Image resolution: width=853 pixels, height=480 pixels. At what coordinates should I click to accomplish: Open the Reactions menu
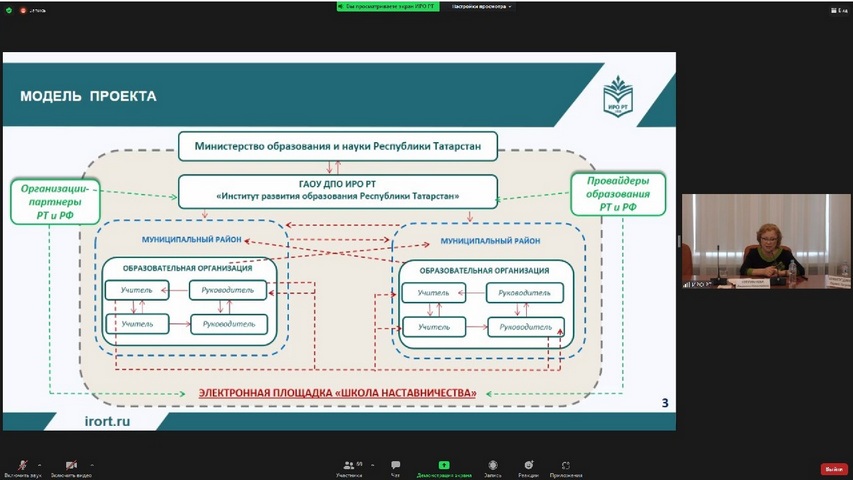[528, 469]
